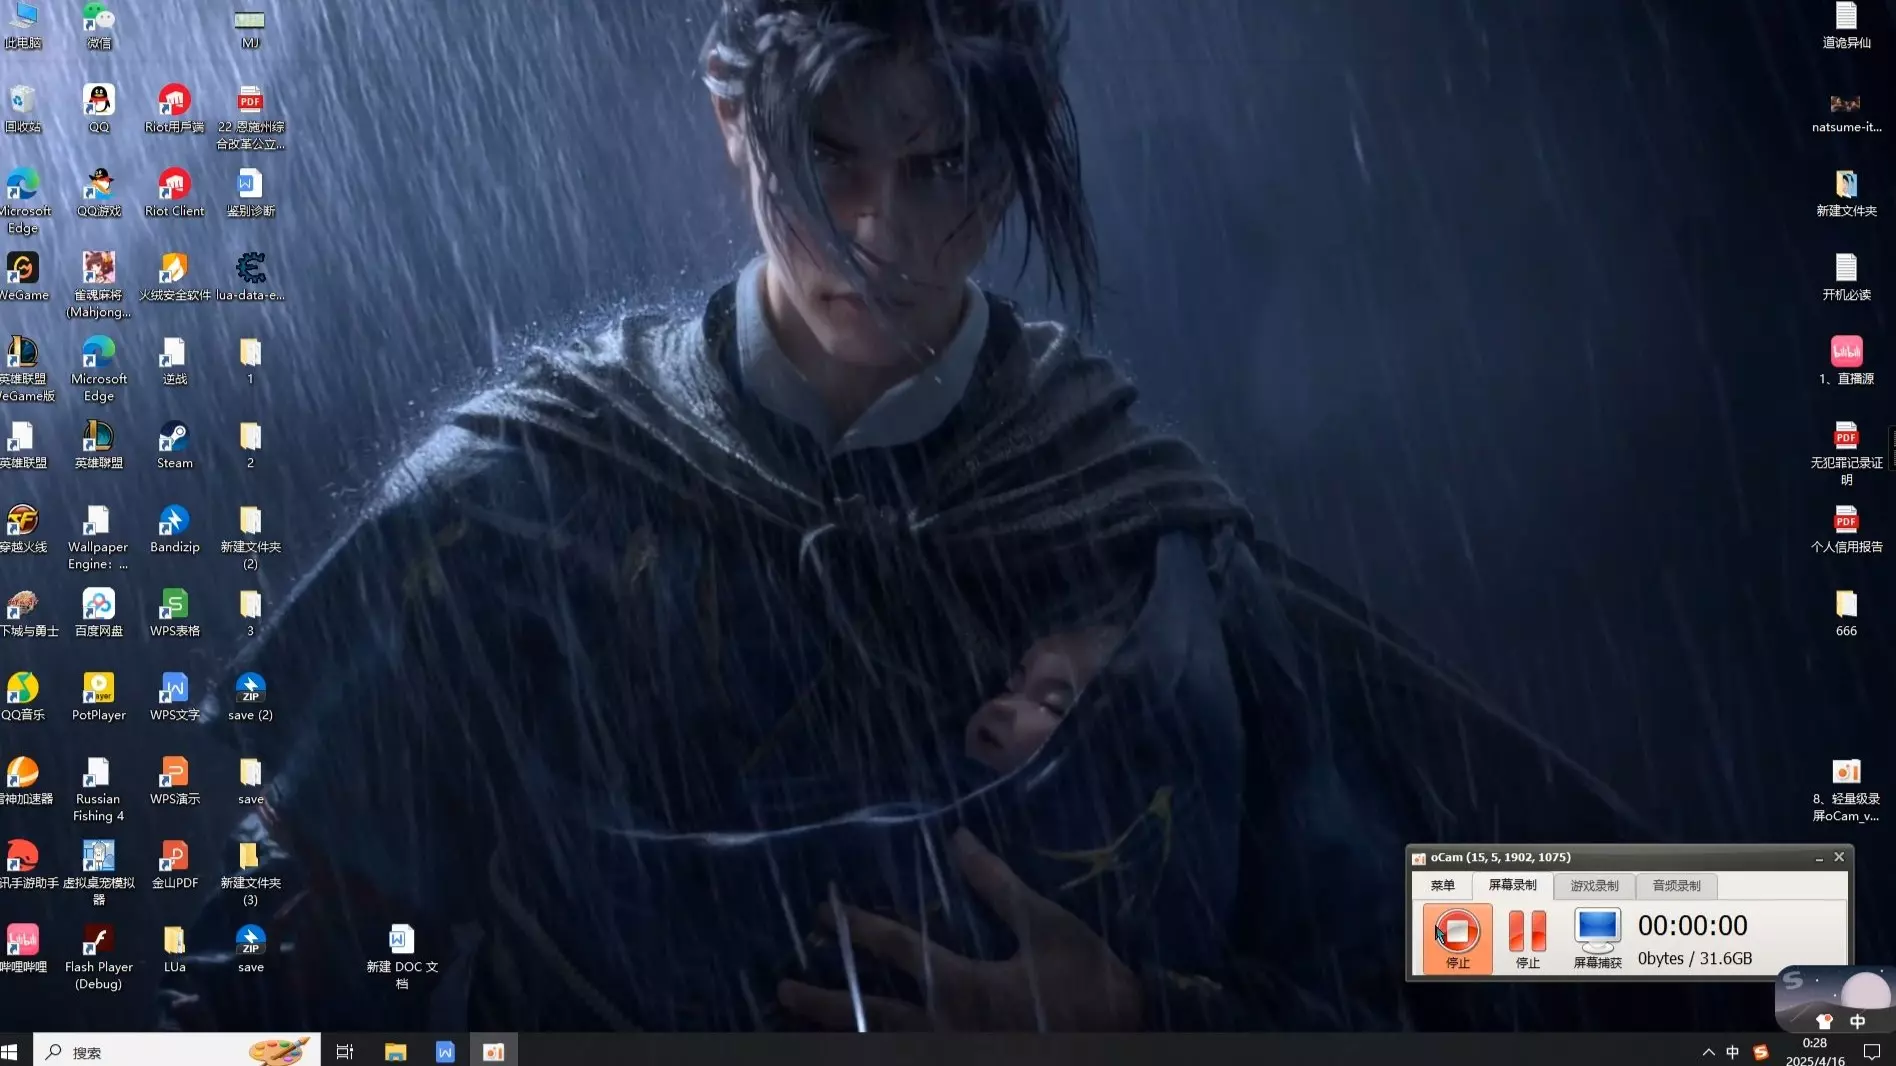Select the Wallpaper Engine desktop shortcut
The image size is (1896, 1066).
[99, 537]
